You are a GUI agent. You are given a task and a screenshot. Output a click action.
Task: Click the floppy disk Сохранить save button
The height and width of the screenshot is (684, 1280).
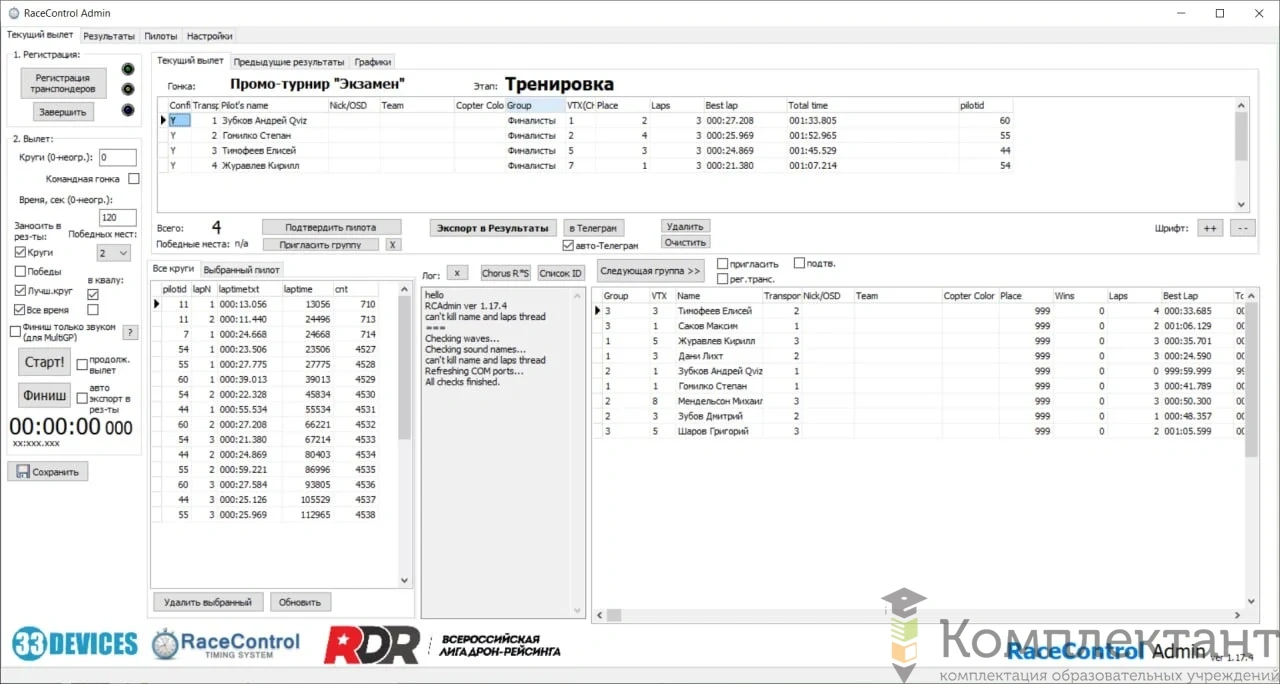(x=48, y=471)
